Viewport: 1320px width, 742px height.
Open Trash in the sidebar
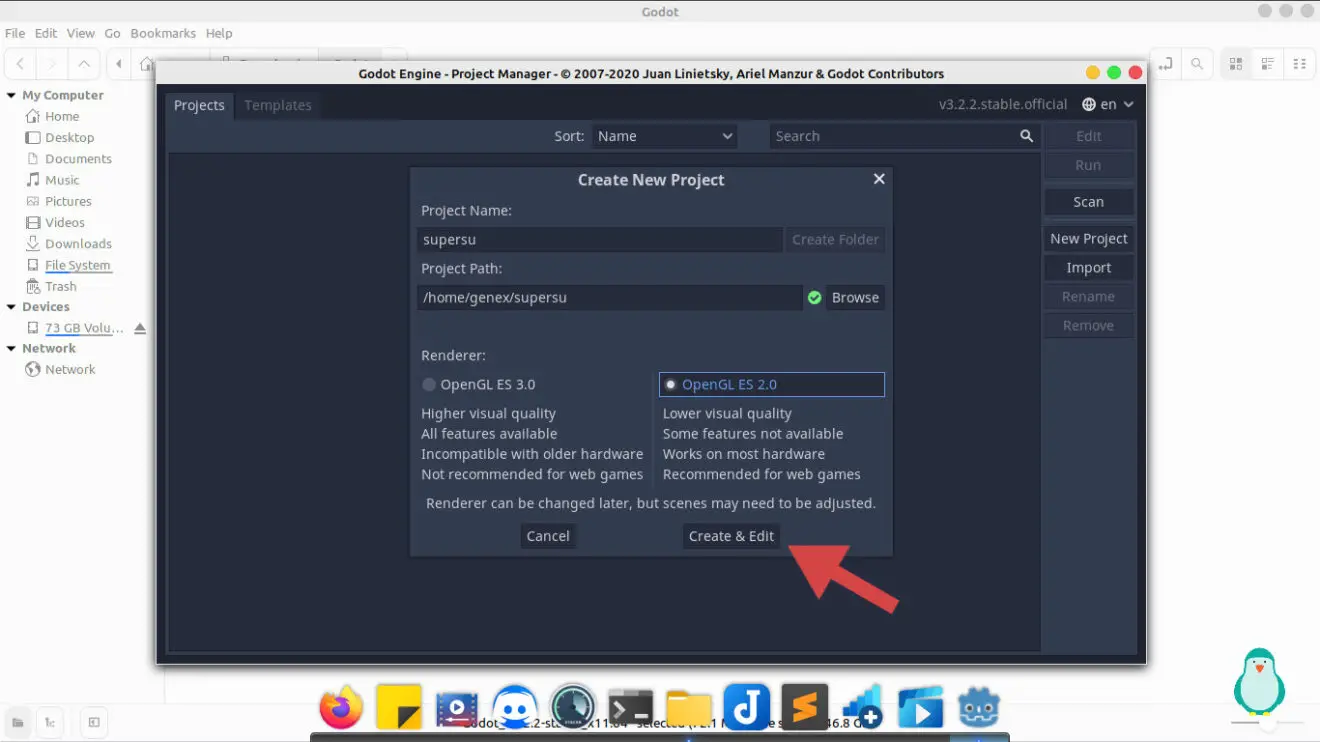(60, 286)
